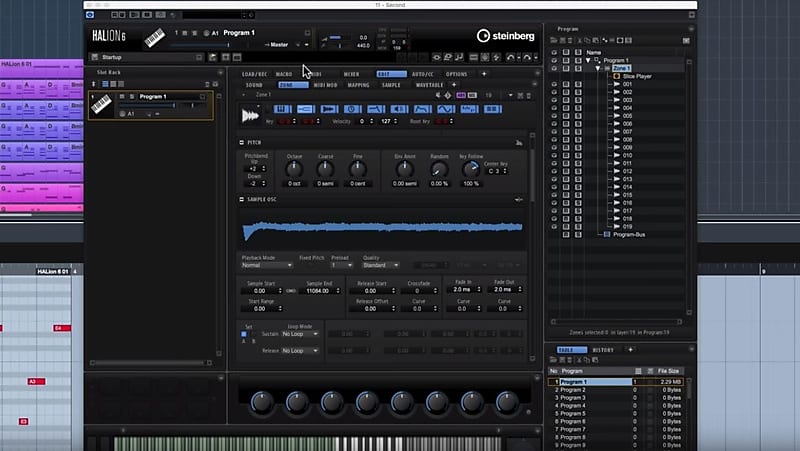Click the waveform zone icon
The width and height of the screenshot is (800, 451).
[x=251, y=115]
